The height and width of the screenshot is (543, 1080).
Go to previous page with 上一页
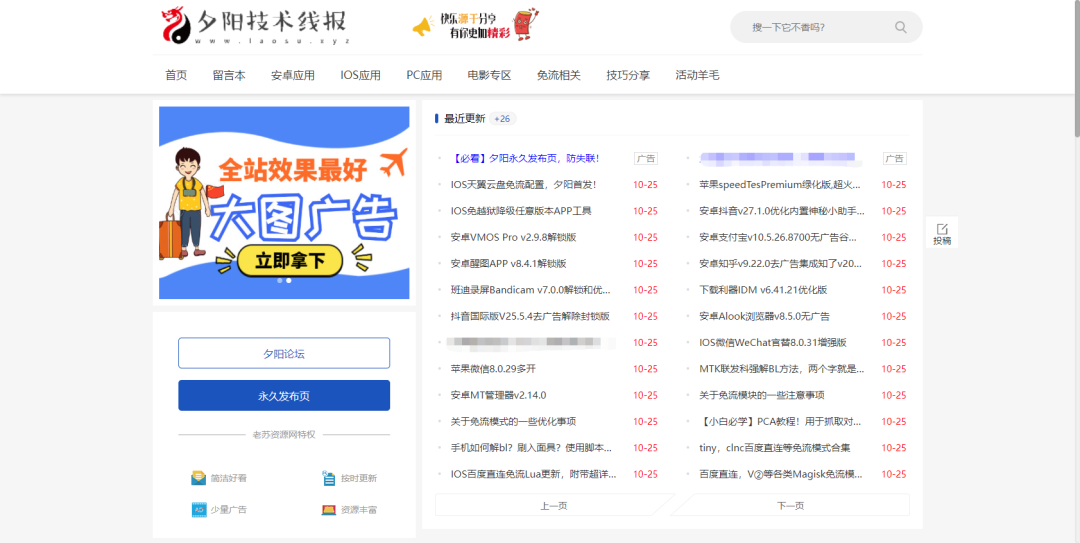[553, 505]
